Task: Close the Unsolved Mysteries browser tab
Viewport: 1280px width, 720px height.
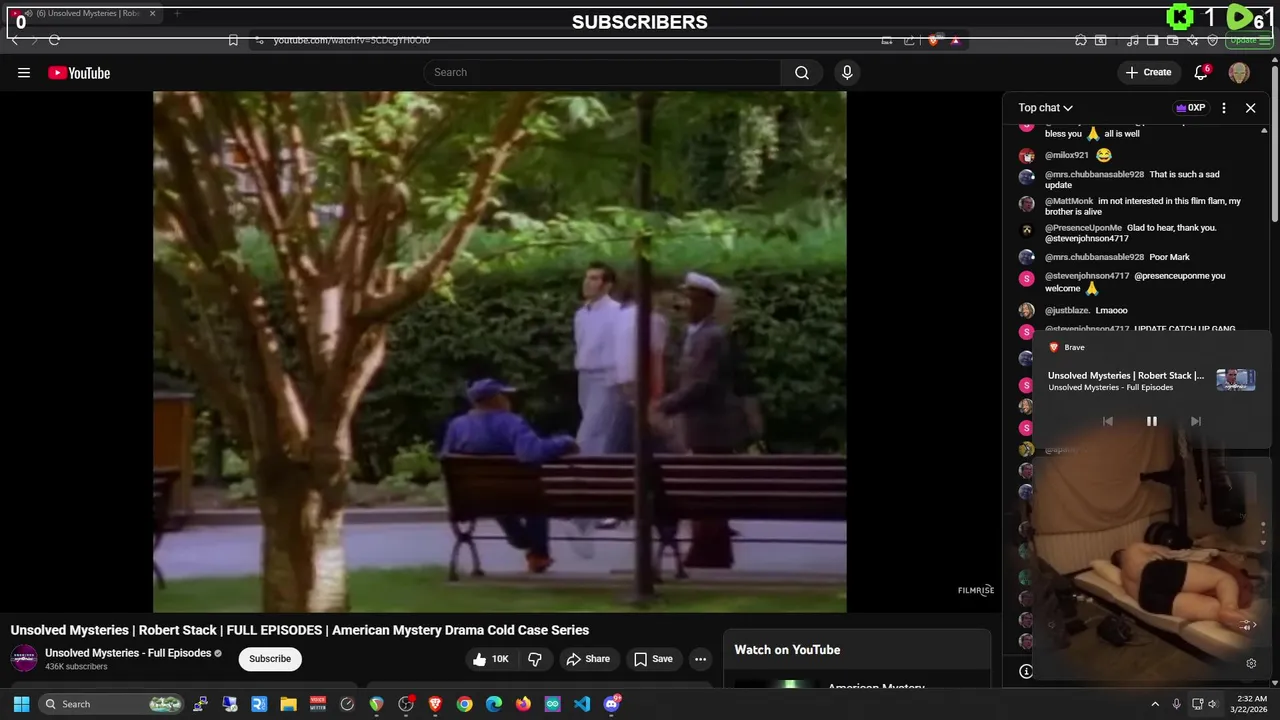Action: pyautogui.click(x=152, y=13)
